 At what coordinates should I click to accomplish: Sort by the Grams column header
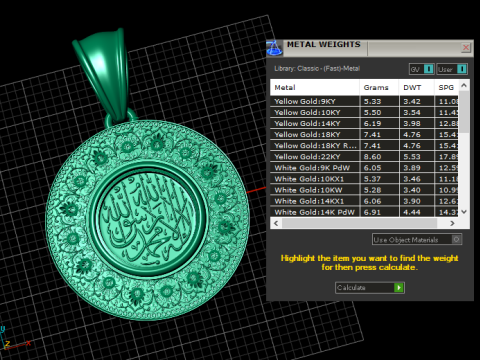pos(379,87)
